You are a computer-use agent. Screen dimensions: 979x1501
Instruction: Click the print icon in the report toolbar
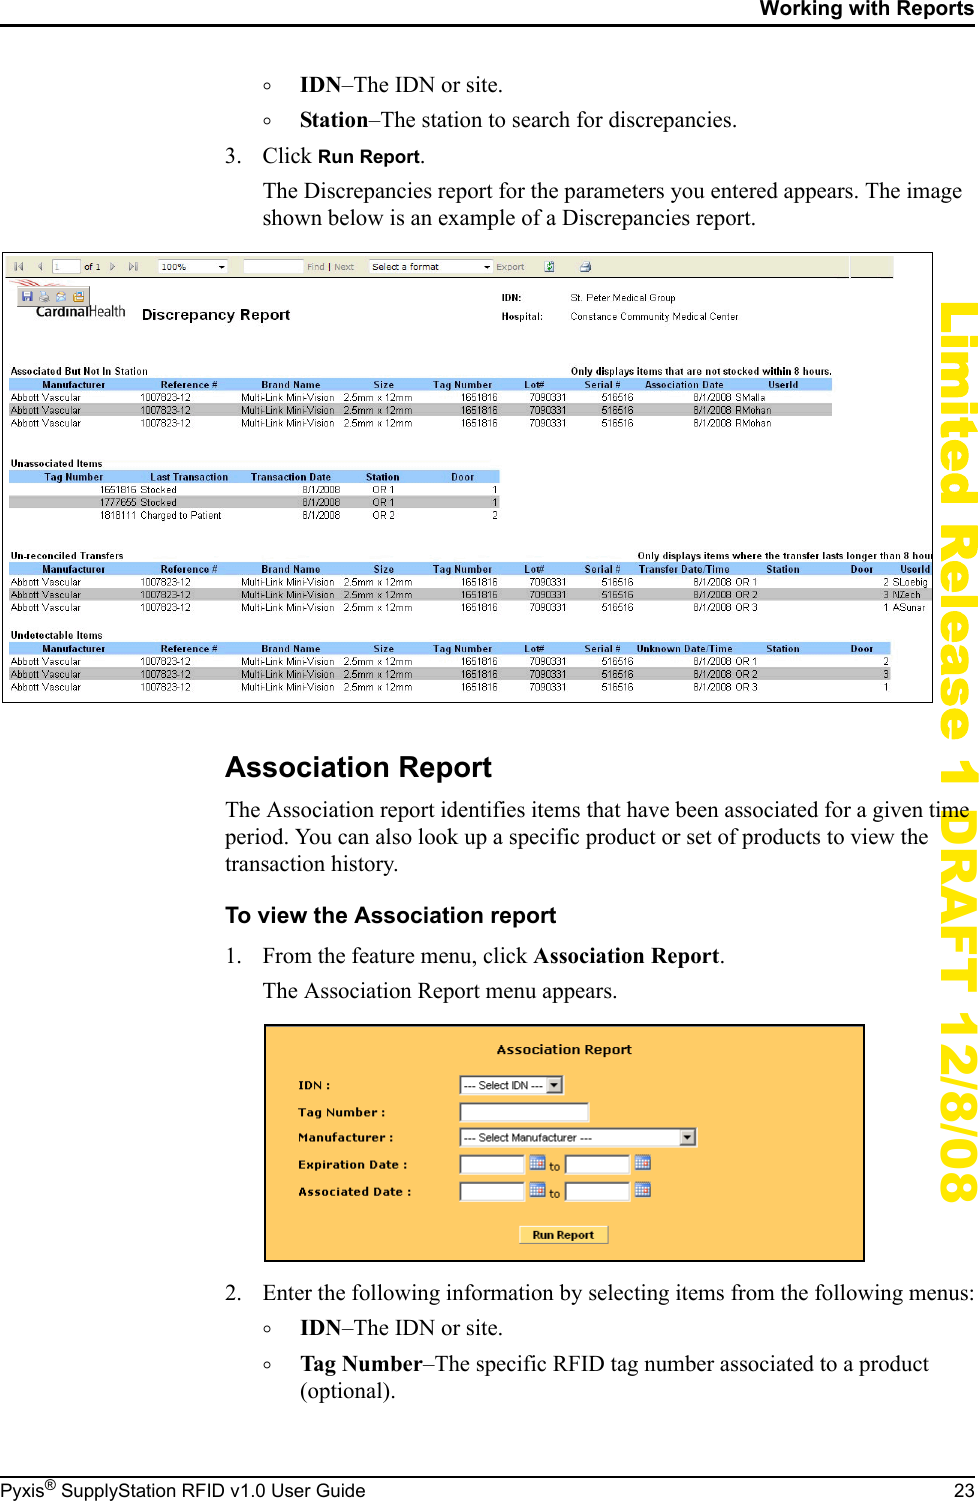coord(586,267)
